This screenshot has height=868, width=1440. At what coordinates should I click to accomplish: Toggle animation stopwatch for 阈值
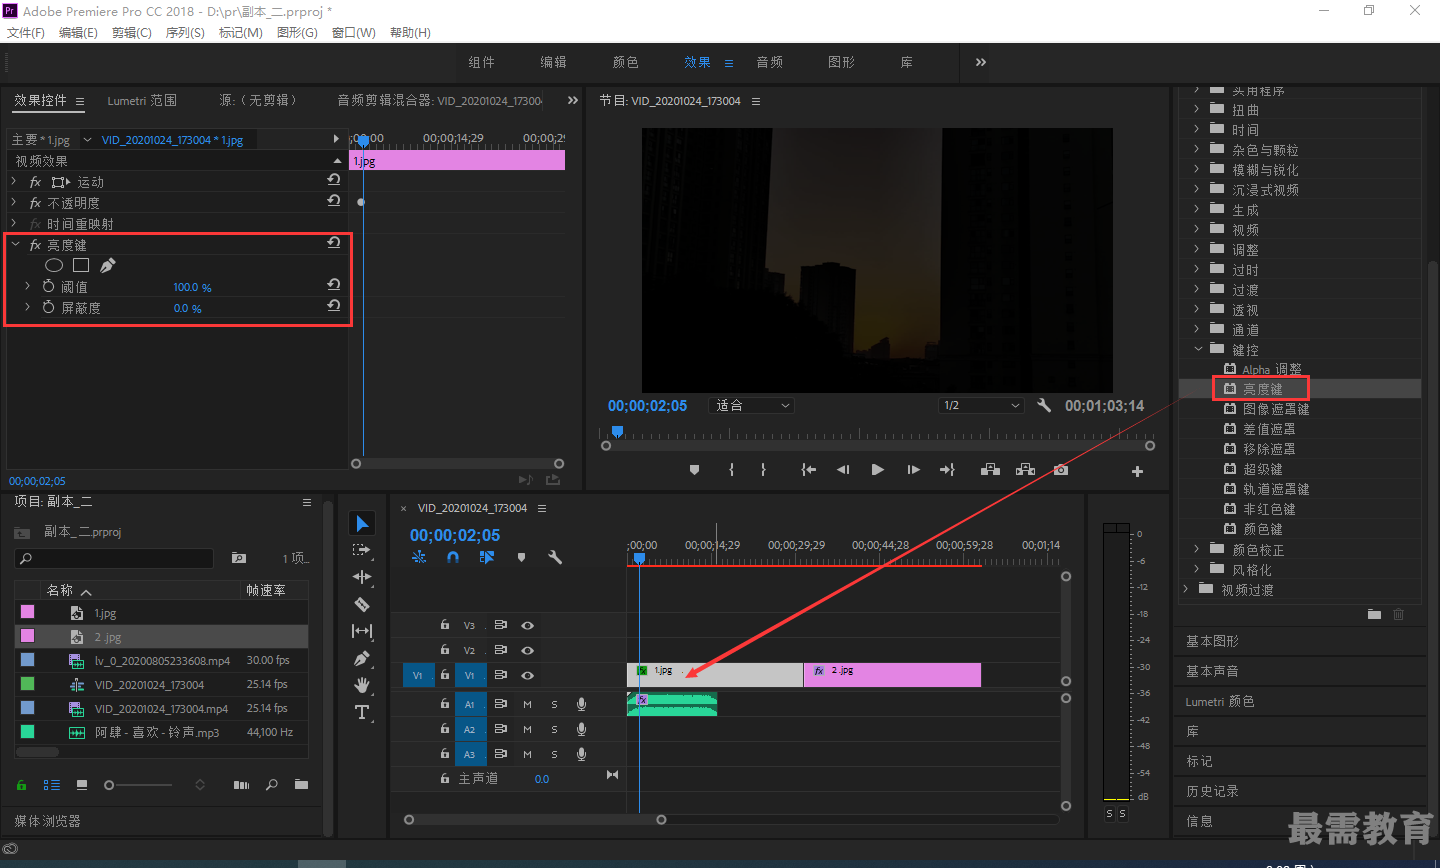(x=48, y=286)
